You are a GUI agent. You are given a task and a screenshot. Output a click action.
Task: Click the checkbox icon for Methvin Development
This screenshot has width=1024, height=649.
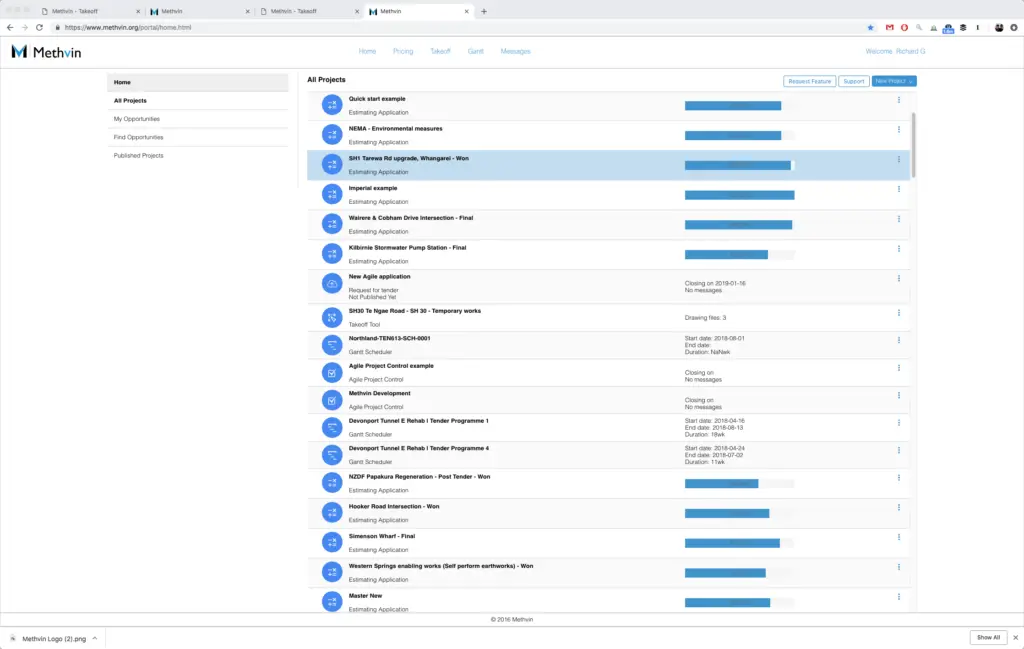(331, 400)
